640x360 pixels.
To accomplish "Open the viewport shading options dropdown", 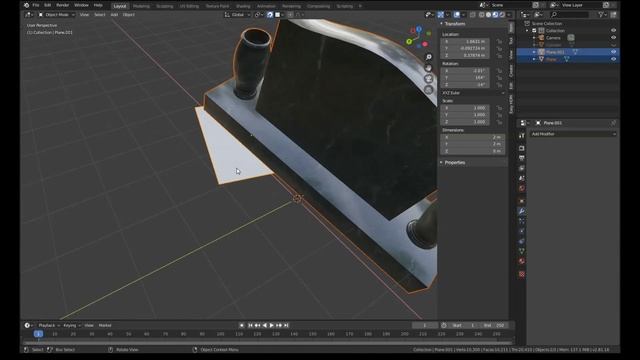I will click(509, 15).
